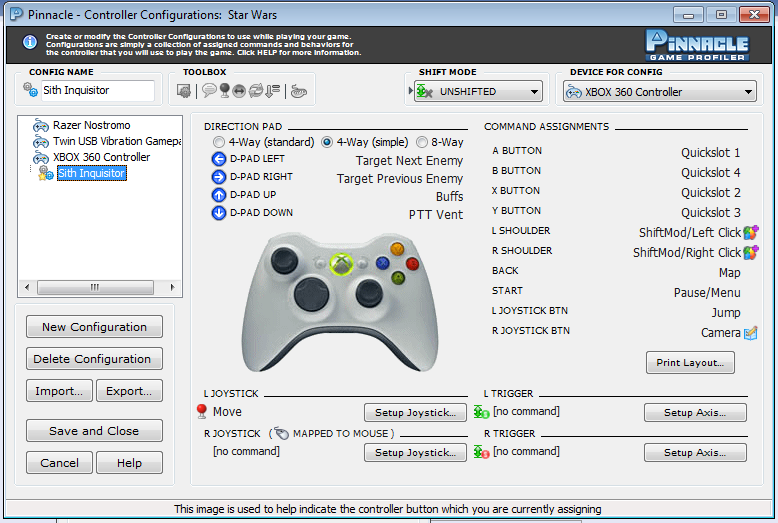Click Setup Joystick for R JOYSTICK

coord(415,453)
